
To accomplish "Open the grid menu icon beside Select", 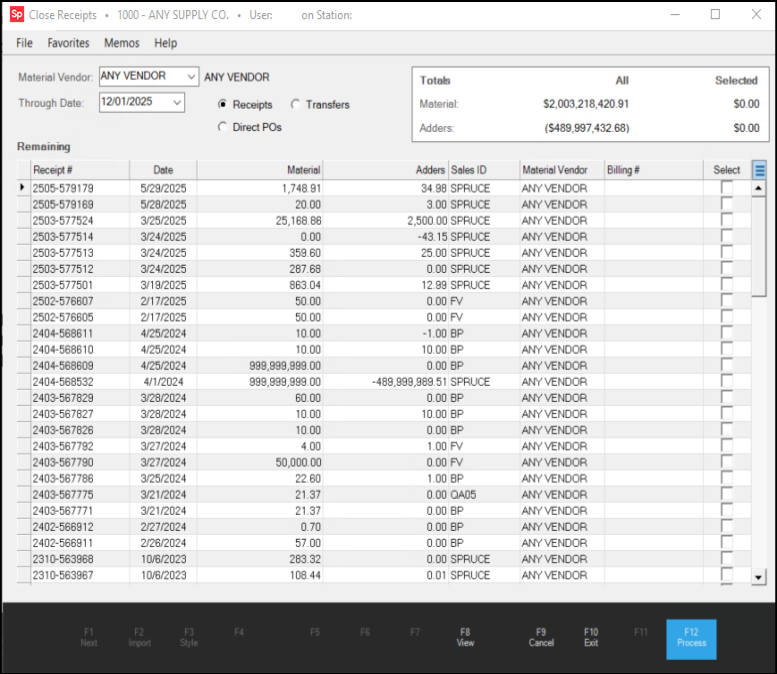I will coord(759,170).
